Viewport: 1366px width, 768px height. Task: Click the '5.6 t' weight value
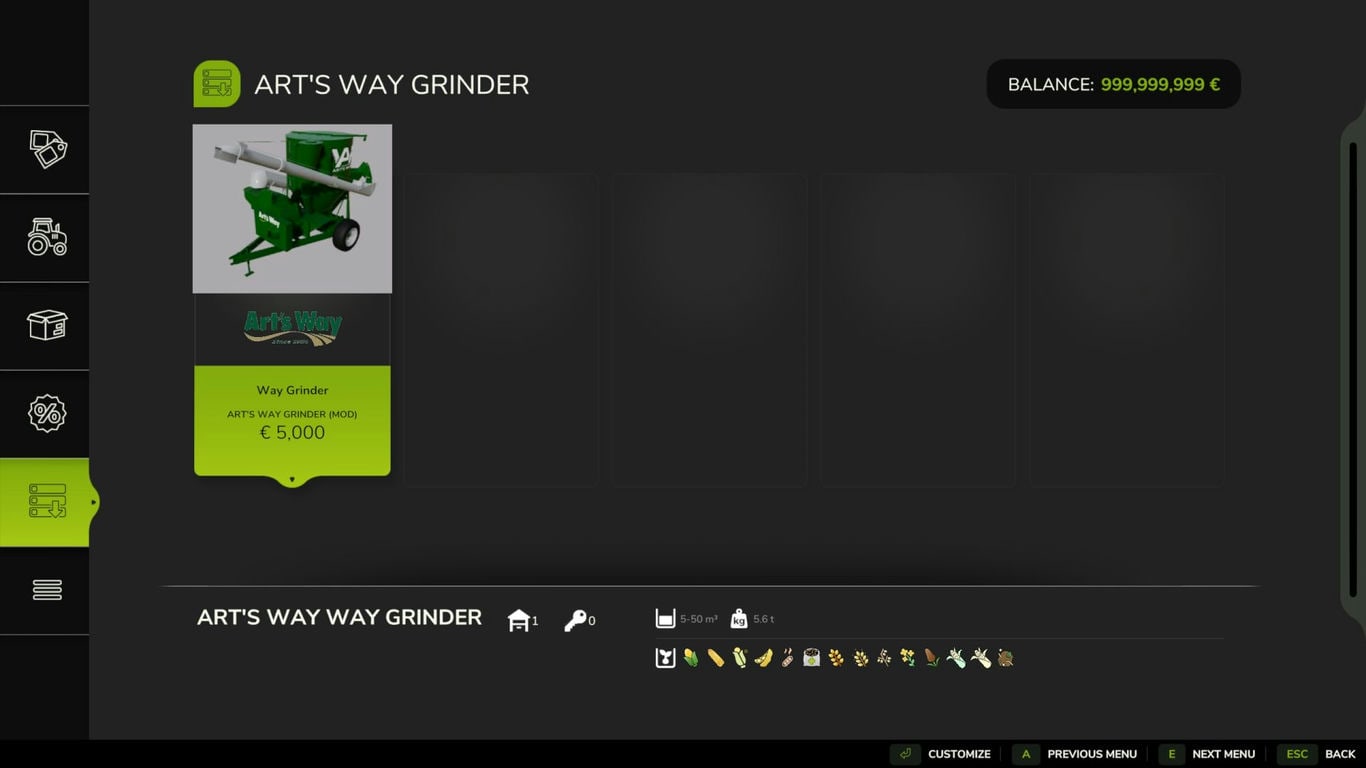[x=764, y=620]
